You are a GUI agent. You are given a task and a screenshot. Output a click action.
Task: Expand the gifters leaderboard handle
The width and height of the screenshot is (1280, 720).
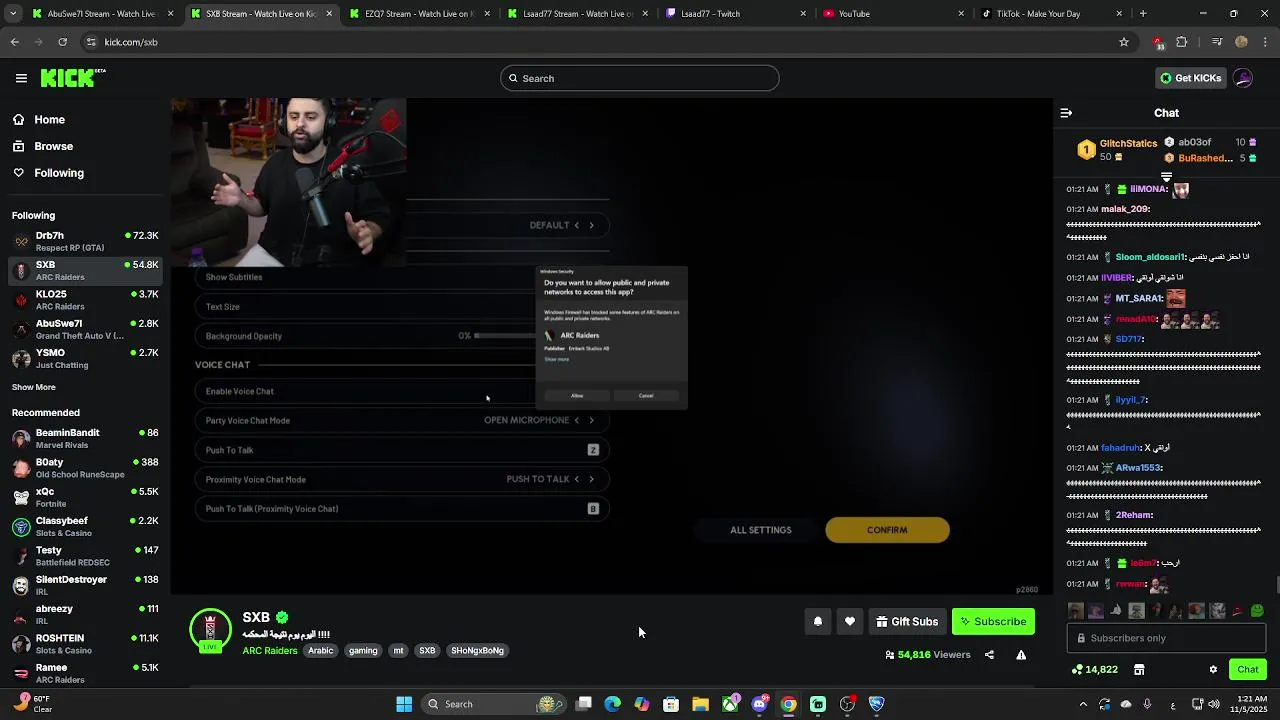click(x=1166, y=176)
